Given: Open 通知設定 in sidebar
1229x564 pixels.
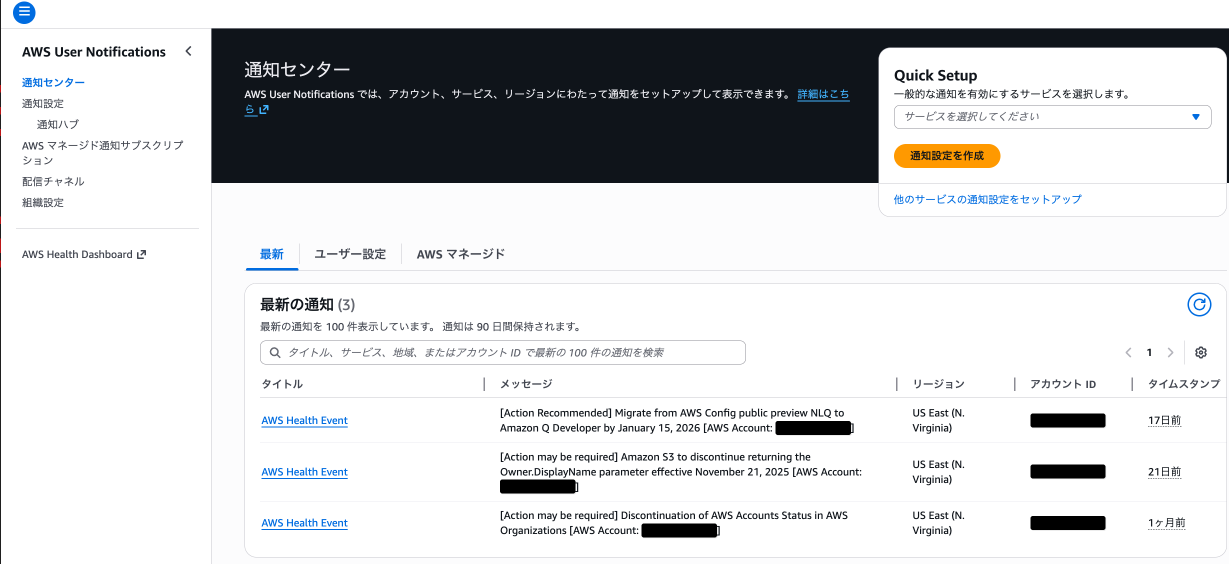Looking at the screenshot, I should [x=43, y=103].
